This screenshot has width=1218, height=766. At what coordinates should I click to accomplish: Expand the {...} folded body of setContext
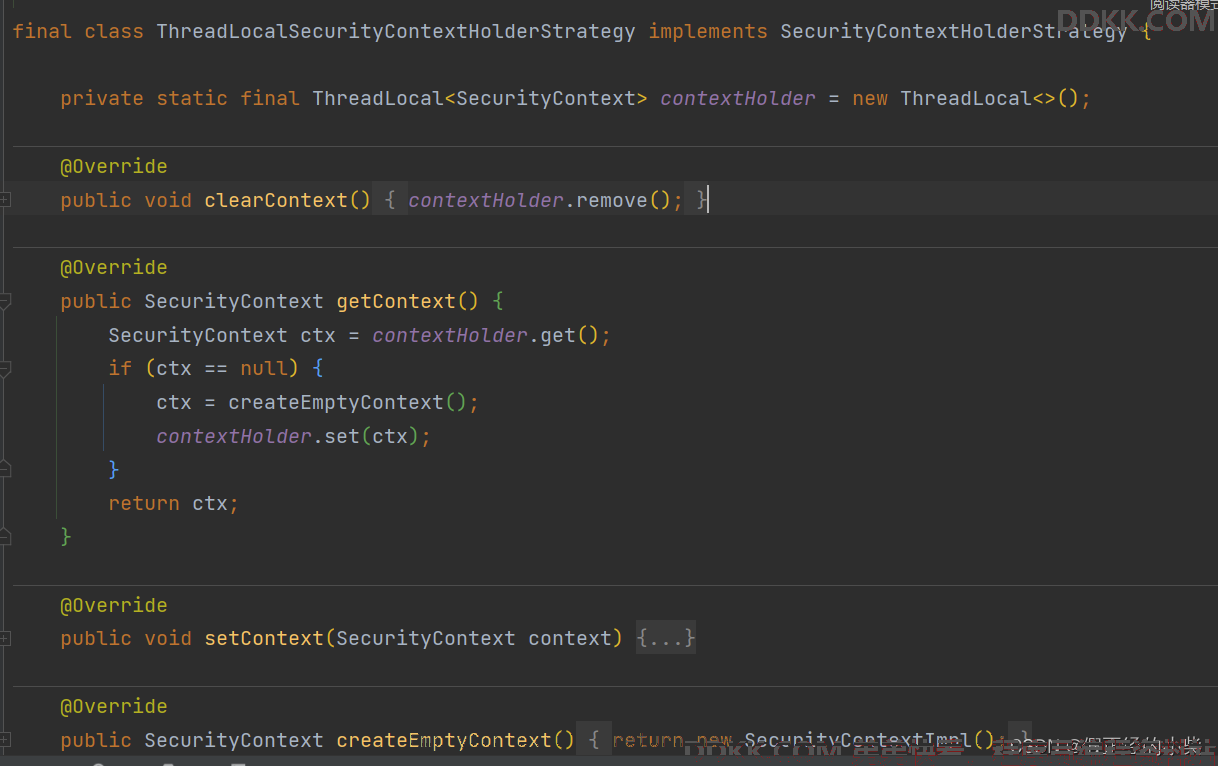tap(665, 638)
